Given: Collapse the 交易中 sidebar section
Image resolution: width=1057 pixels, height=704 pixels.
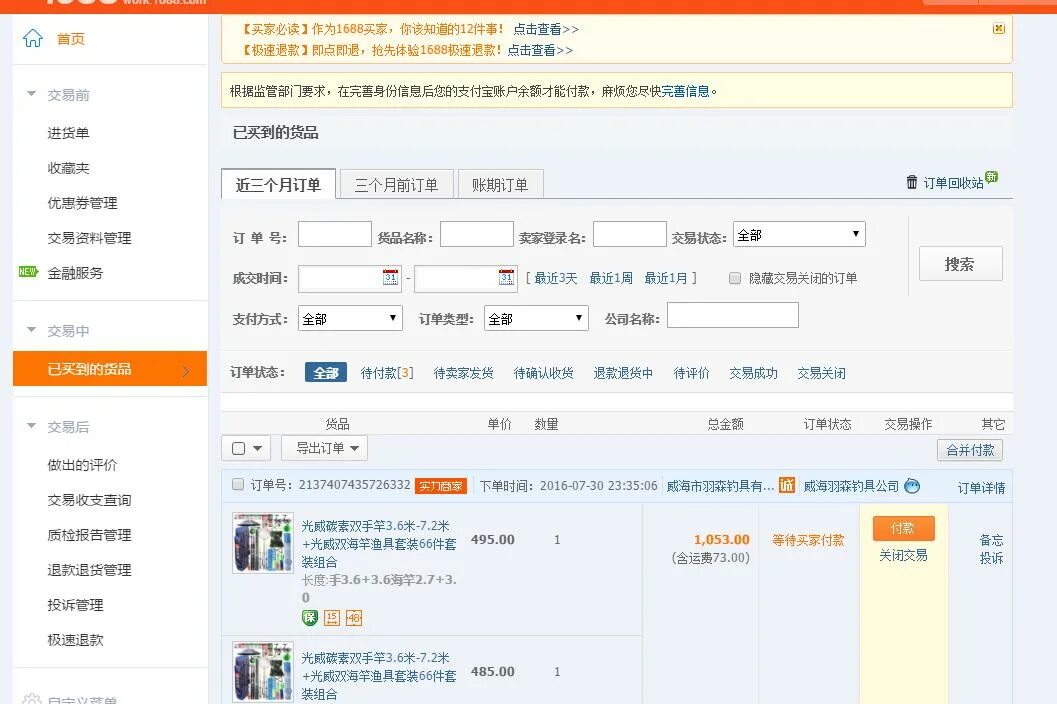Looking at the screenshot, I should 31,330.
